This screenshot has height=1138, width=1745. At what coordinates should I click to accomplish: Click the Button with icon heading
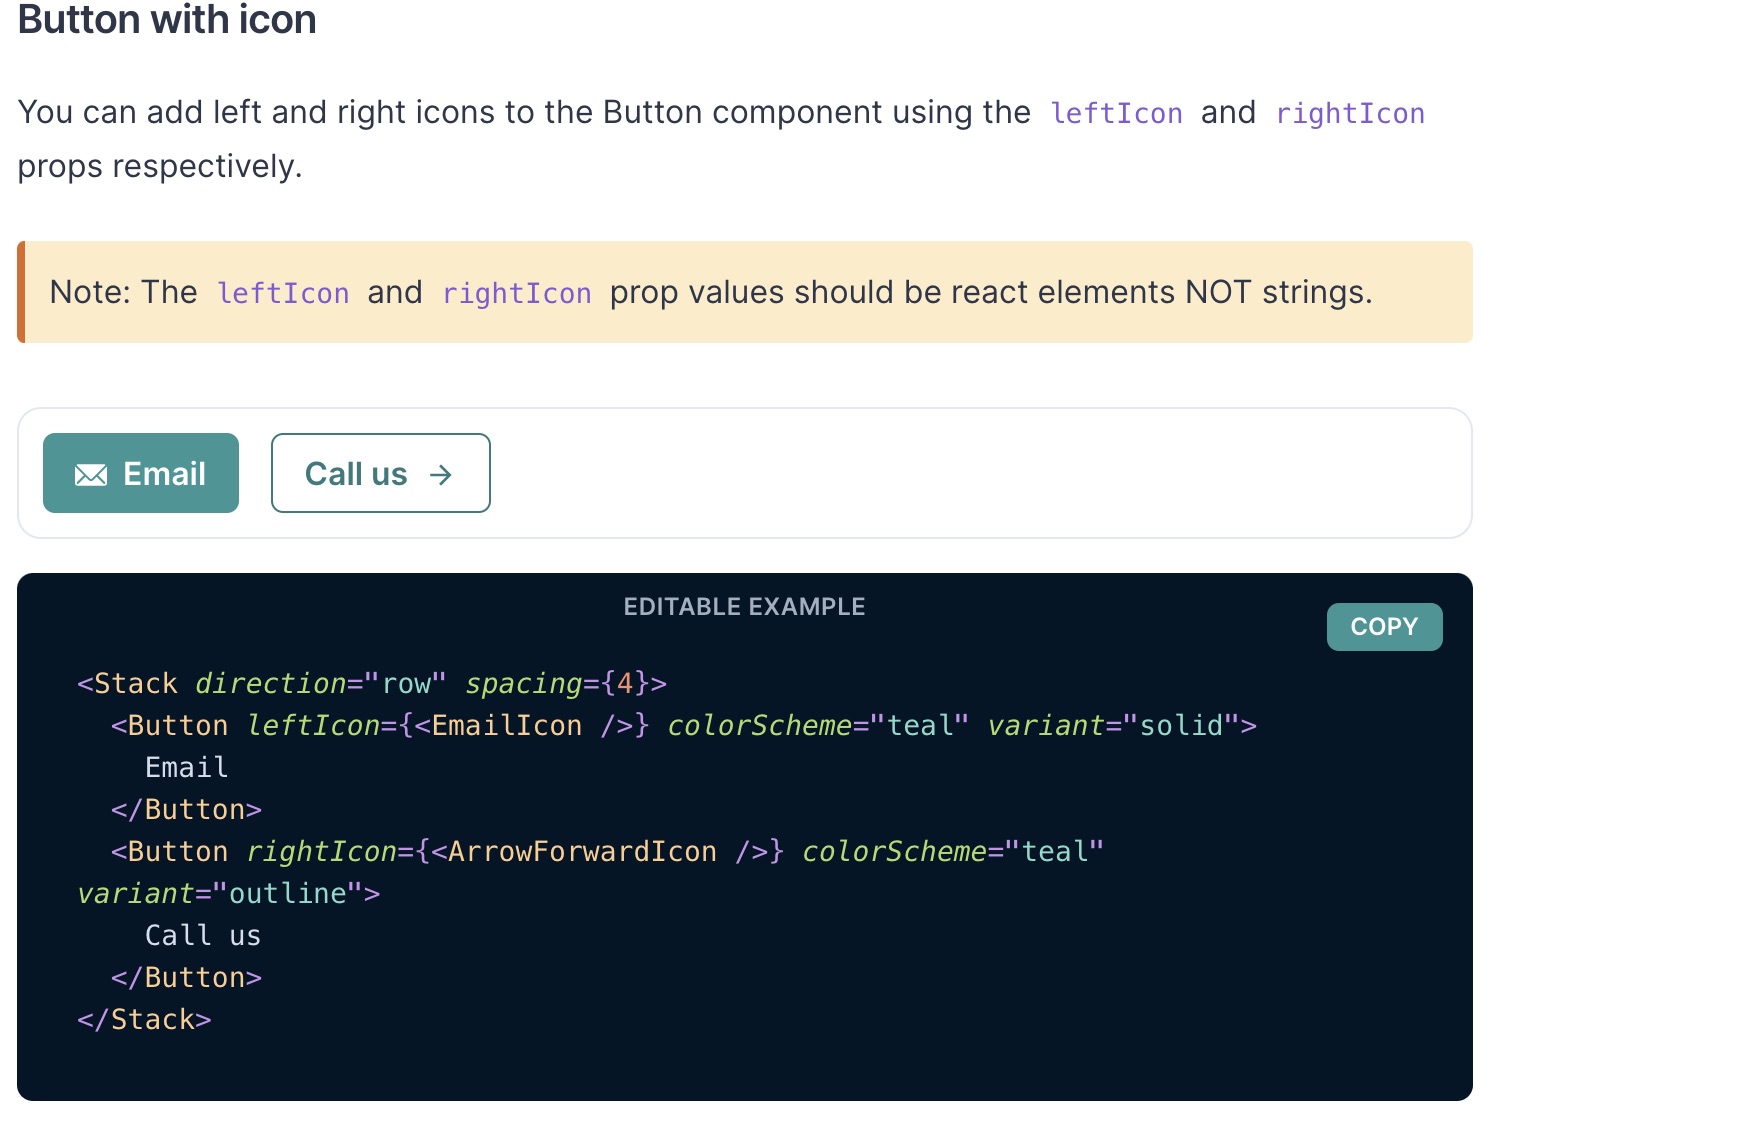click(x=167, y=20)
